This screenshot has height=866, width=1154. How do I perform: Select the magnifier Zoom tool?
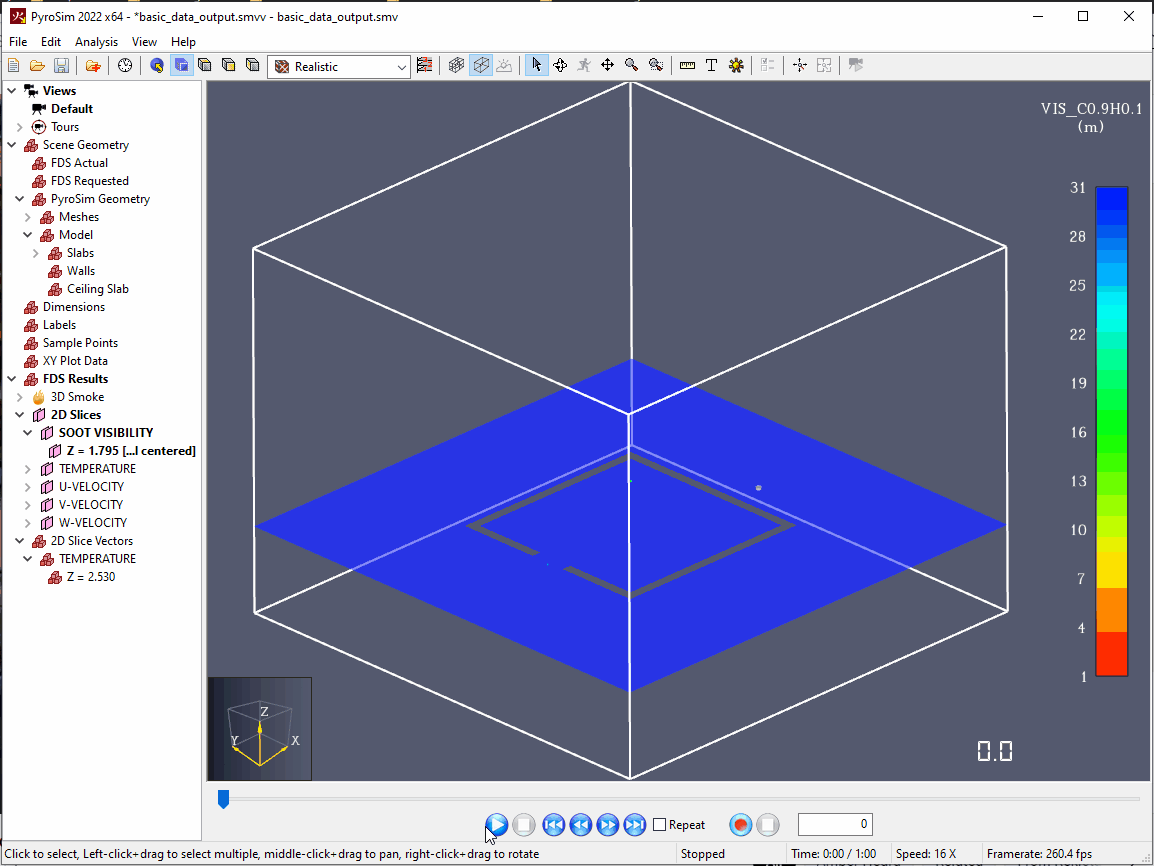631,65
